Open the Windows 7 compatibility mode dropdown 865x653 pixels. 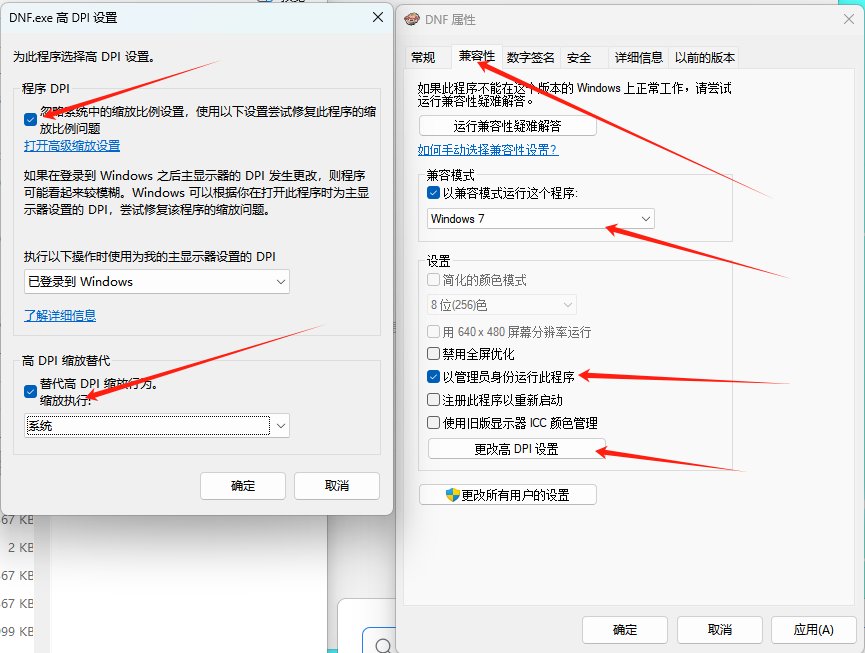click(x=541, y=219)
